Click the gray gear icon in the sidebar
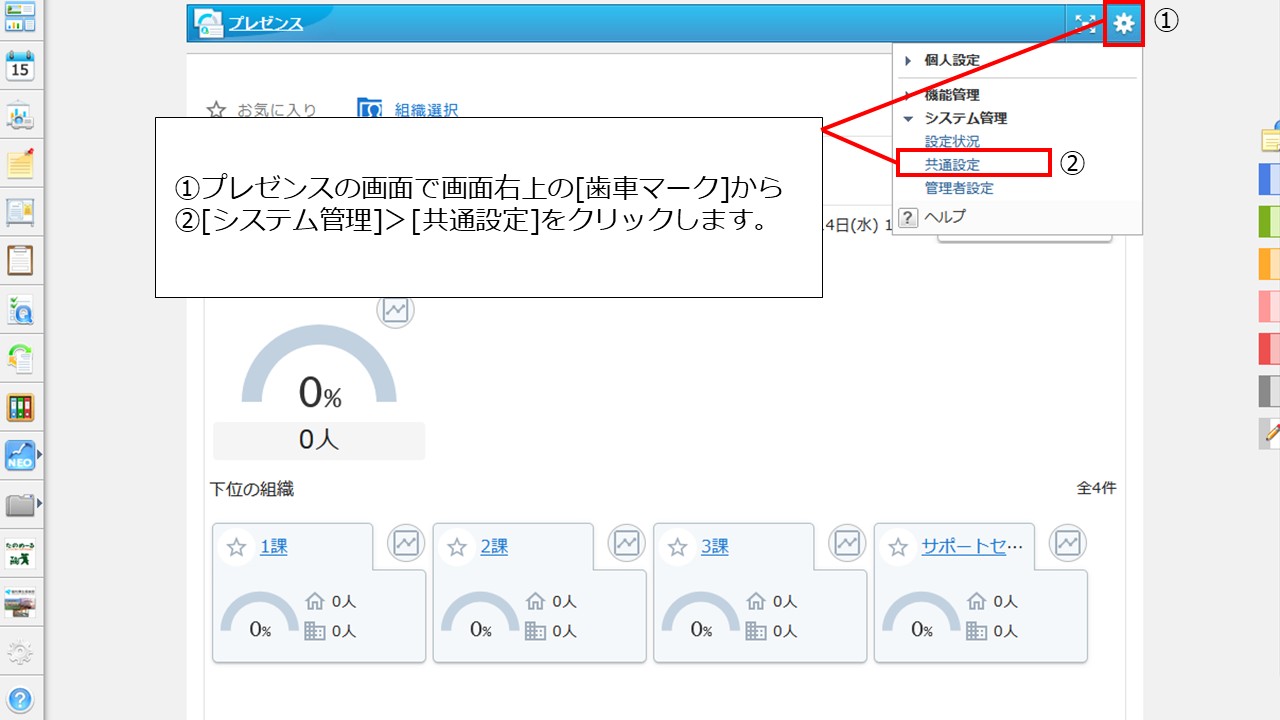 (x=20, y=654)
